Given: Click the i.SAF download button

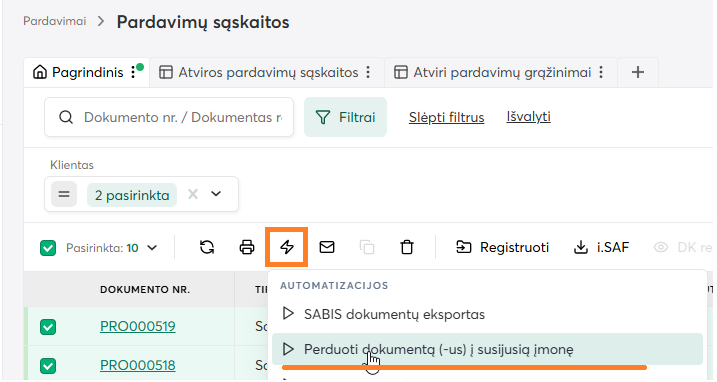Looking at the screenshot, I should [601, 247].
